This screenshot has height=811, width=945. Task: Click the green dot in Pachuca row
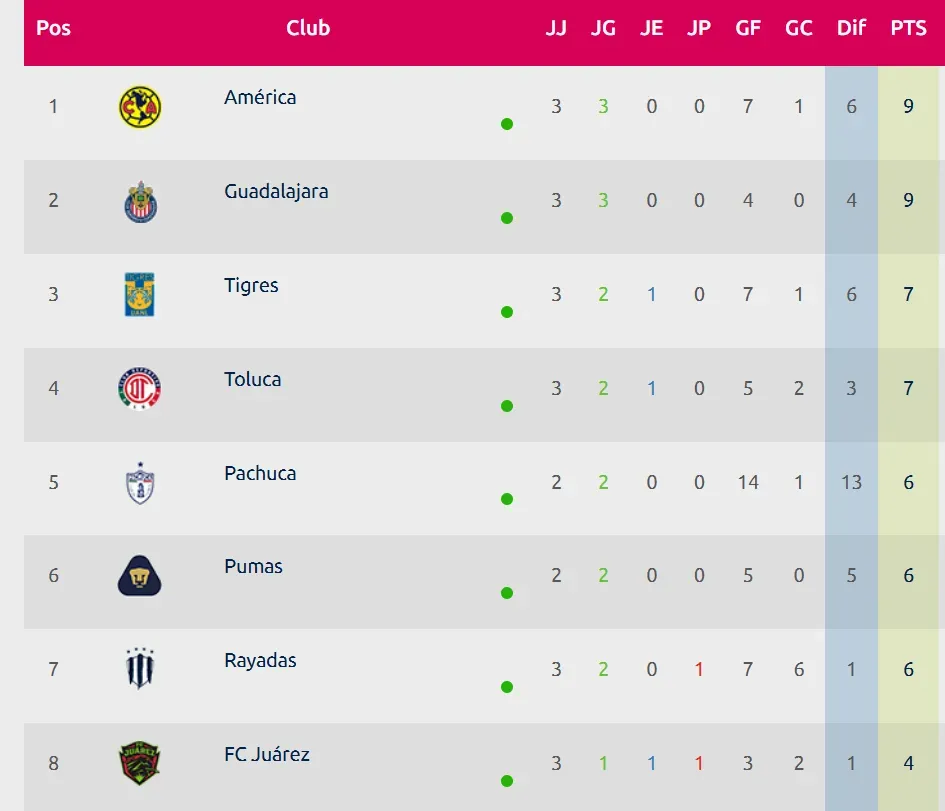(x=507, y=499)
